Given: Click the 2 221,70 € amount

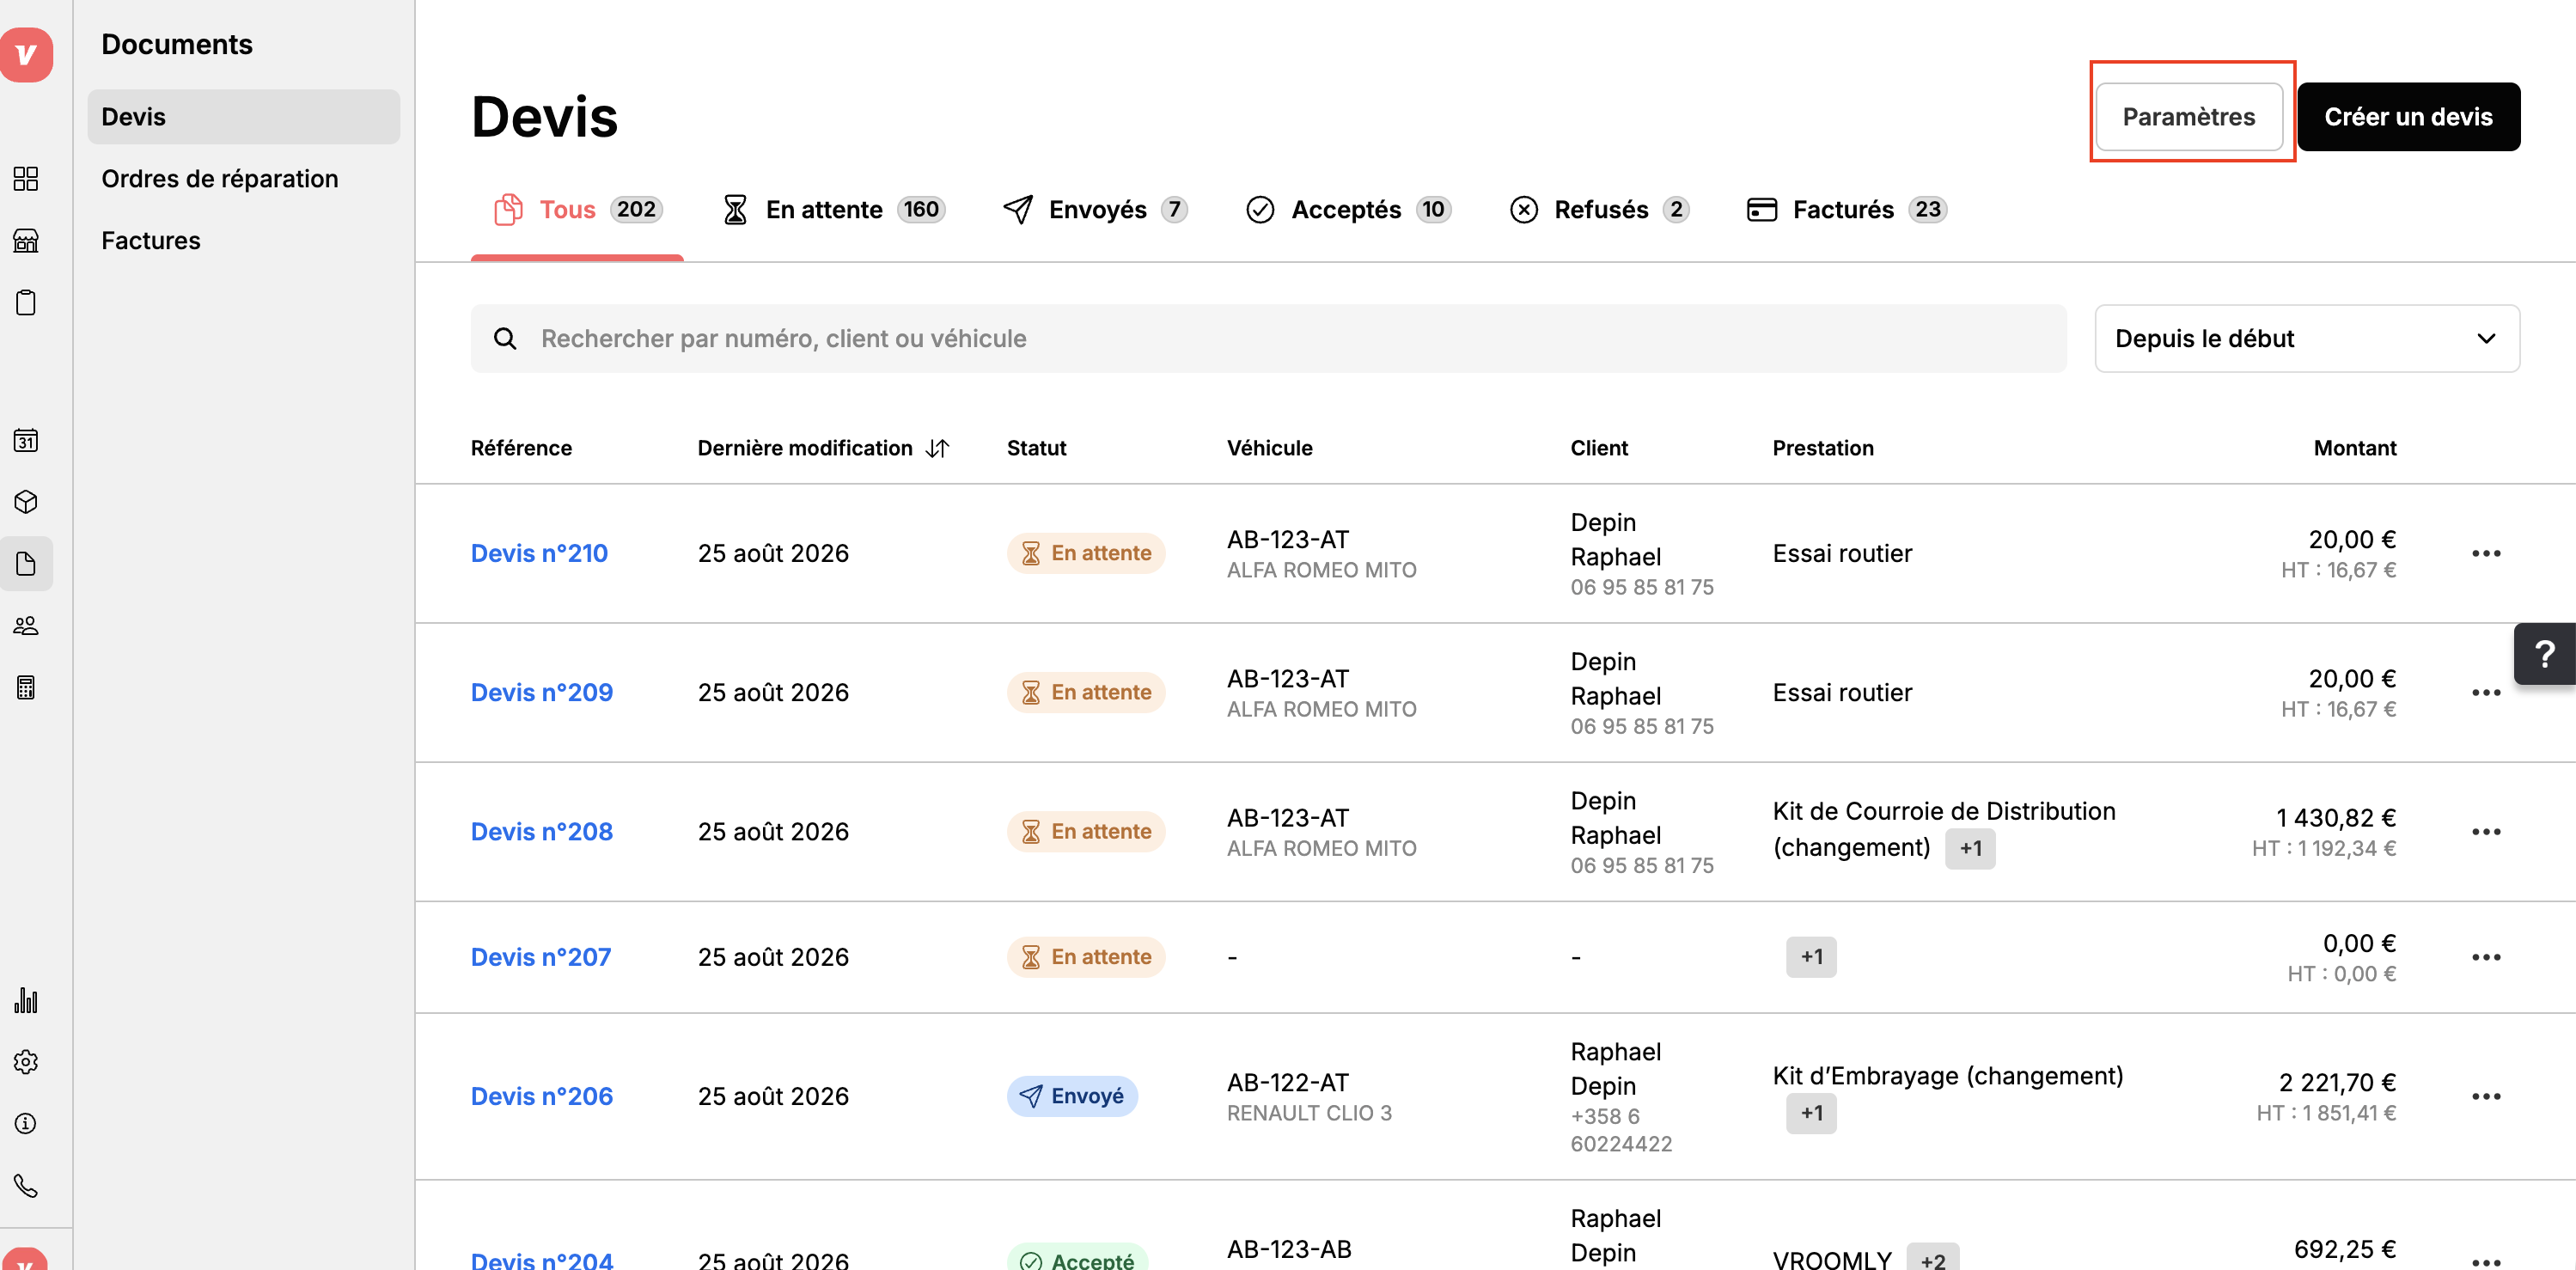Looking at the screenshot, I should pyautogui.click(x=2337, y=1083).
